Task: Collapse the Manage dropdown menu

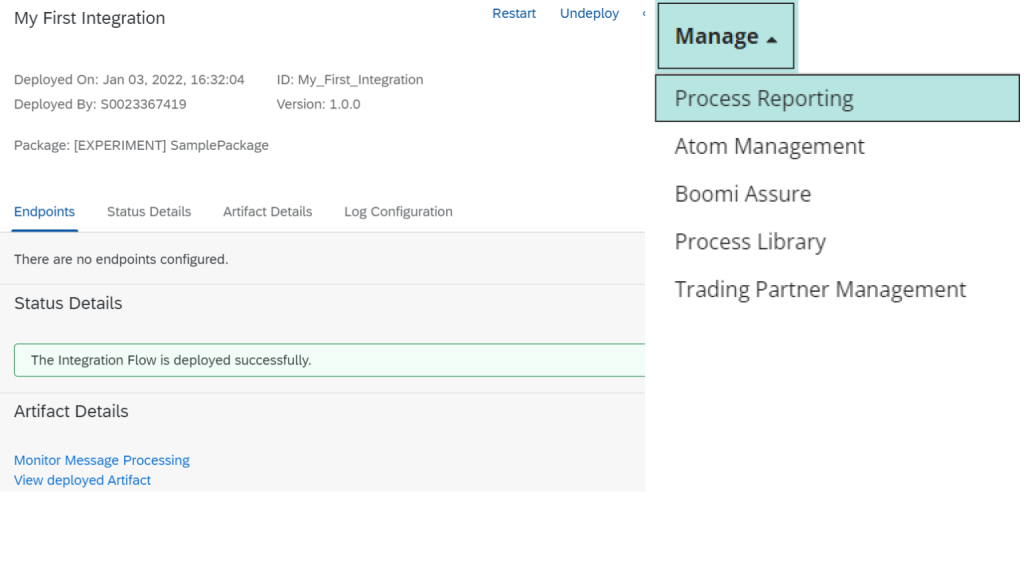Action: coord(725,36)
